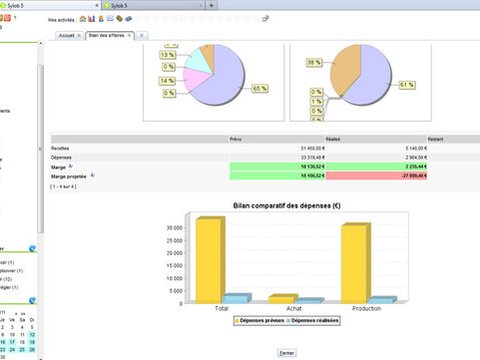480x360 pixels.
Task: Click the green Marge prévu amount cell
Action: pos(277,166)
